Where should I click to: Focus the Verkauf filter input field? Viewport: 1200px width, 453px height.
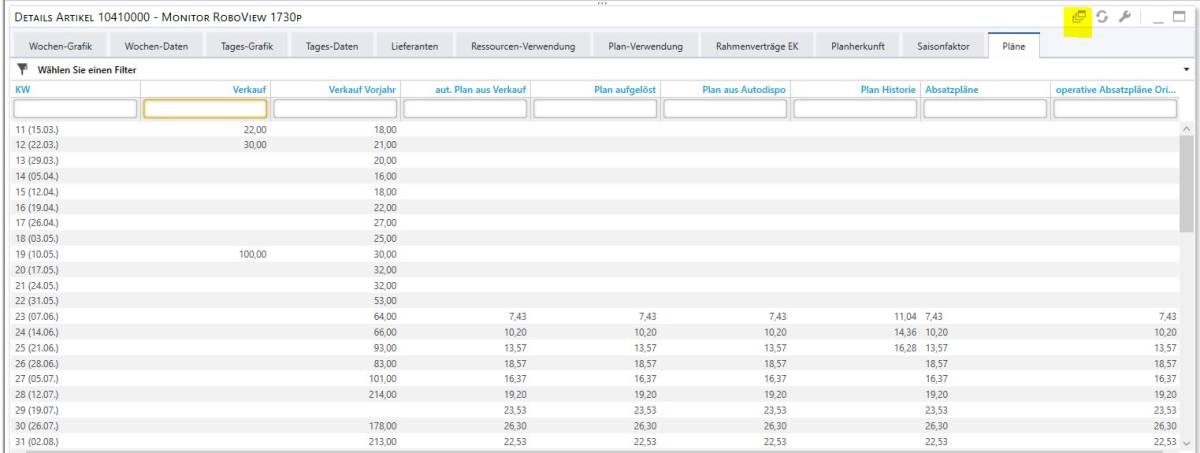click(x=205, y=109)
